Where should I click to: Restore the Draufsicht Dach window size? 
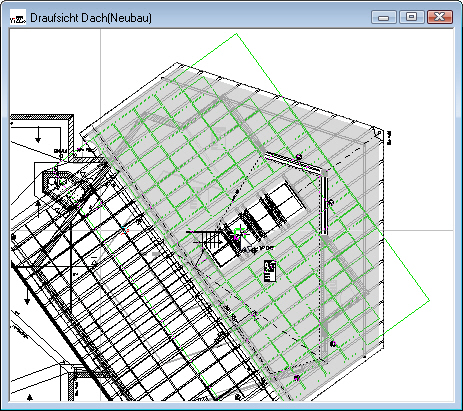click(412, 17)
